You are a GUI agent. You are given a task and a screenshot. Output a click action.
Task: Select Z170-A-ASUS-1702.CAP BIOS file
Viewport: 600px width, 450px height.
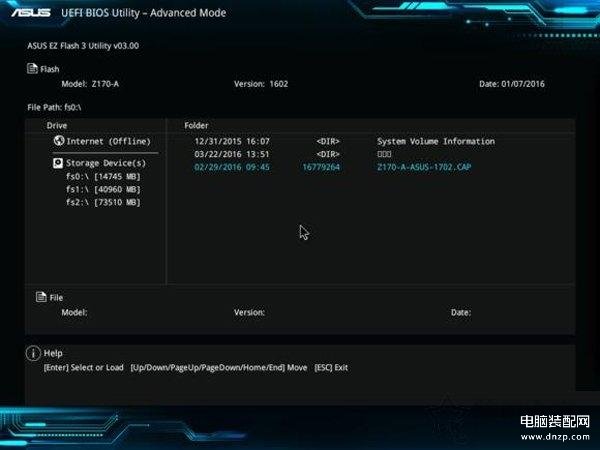pos(424,167)
